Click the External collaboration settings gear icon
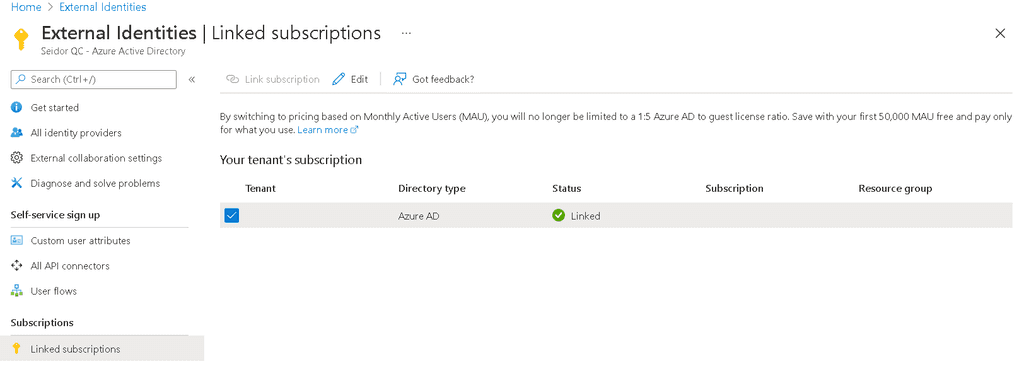Screen dimensions: 1024x371 [x=17, y=158]
